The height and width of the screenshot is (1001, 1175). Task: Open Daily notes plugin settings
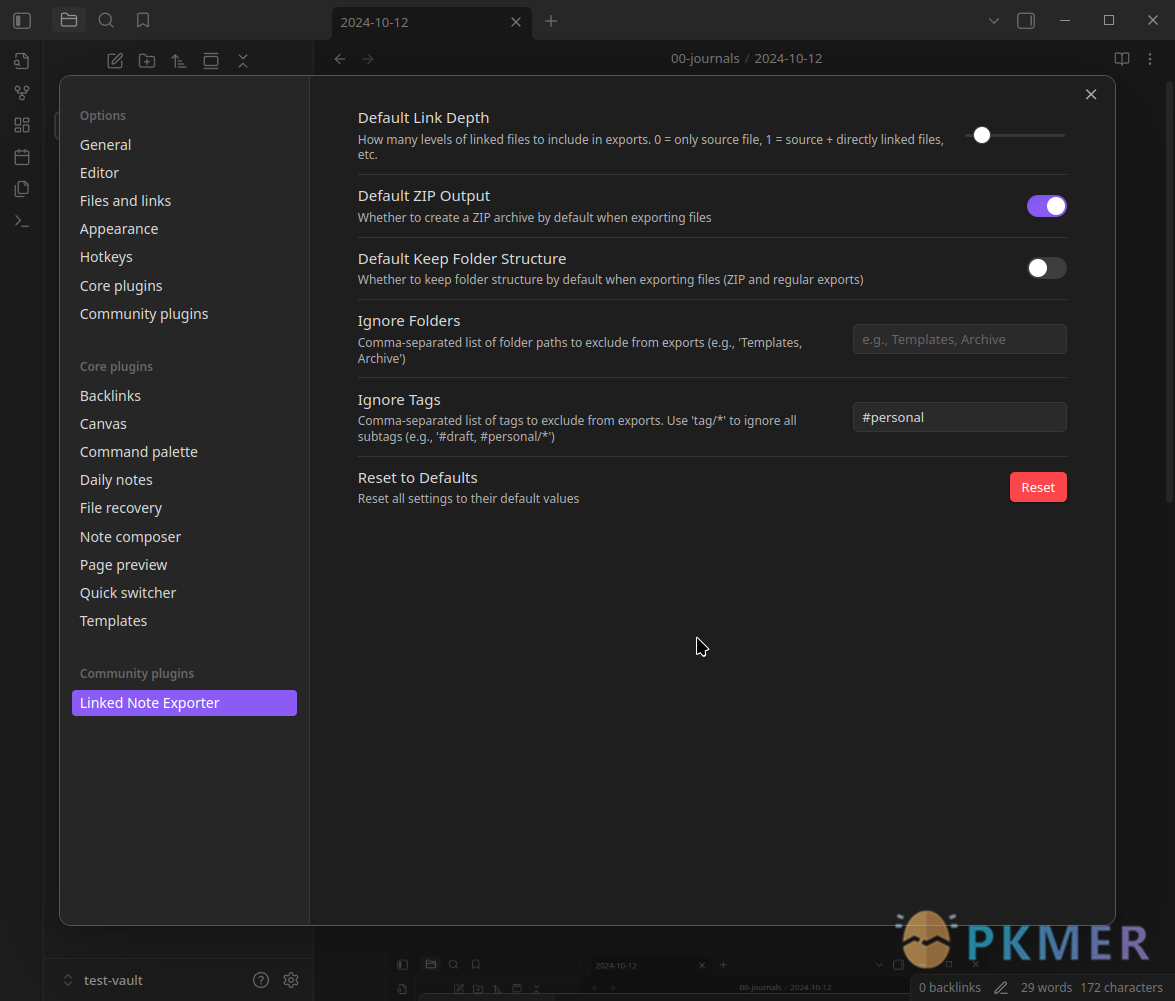click(116, 480)
